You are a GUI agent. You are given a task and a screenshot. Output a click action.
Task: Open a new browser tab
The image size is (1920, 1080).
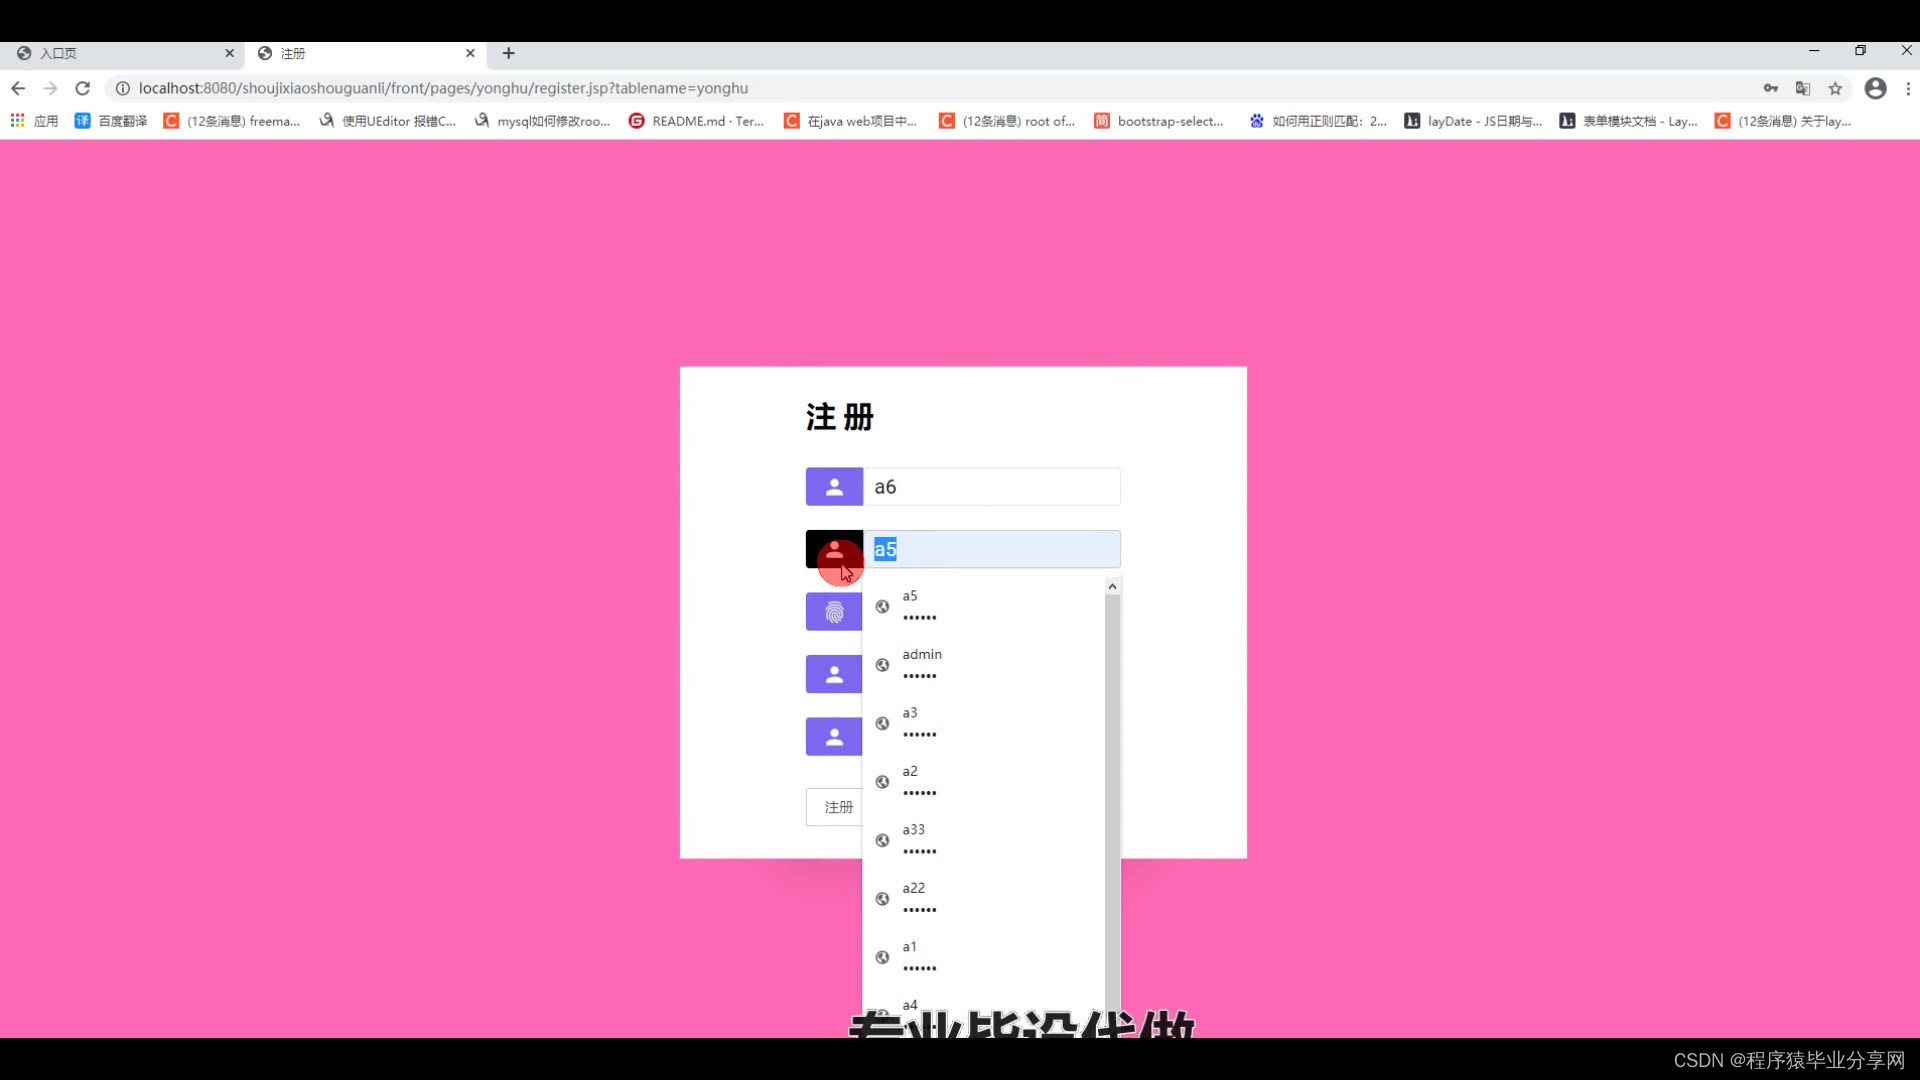[x=509, y=53]
